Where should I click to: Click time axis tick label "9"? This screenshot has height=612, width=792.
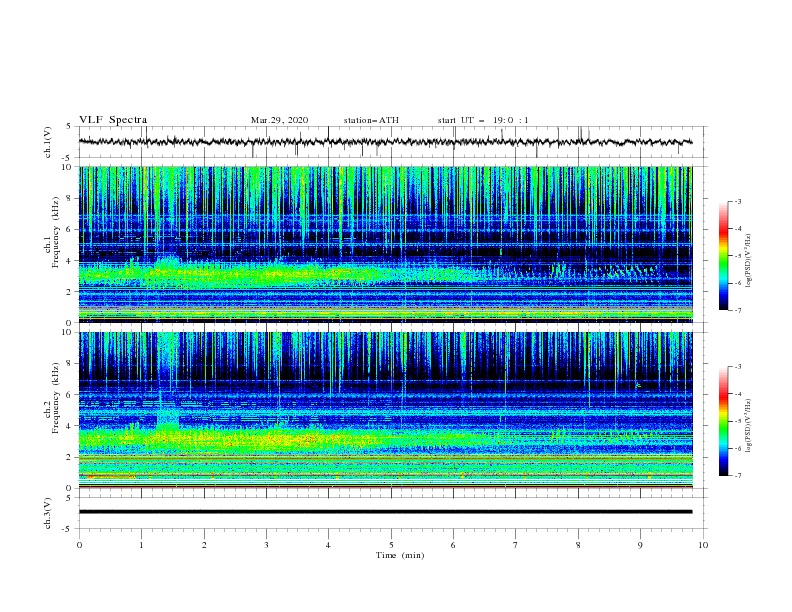(x=640, y=545)
